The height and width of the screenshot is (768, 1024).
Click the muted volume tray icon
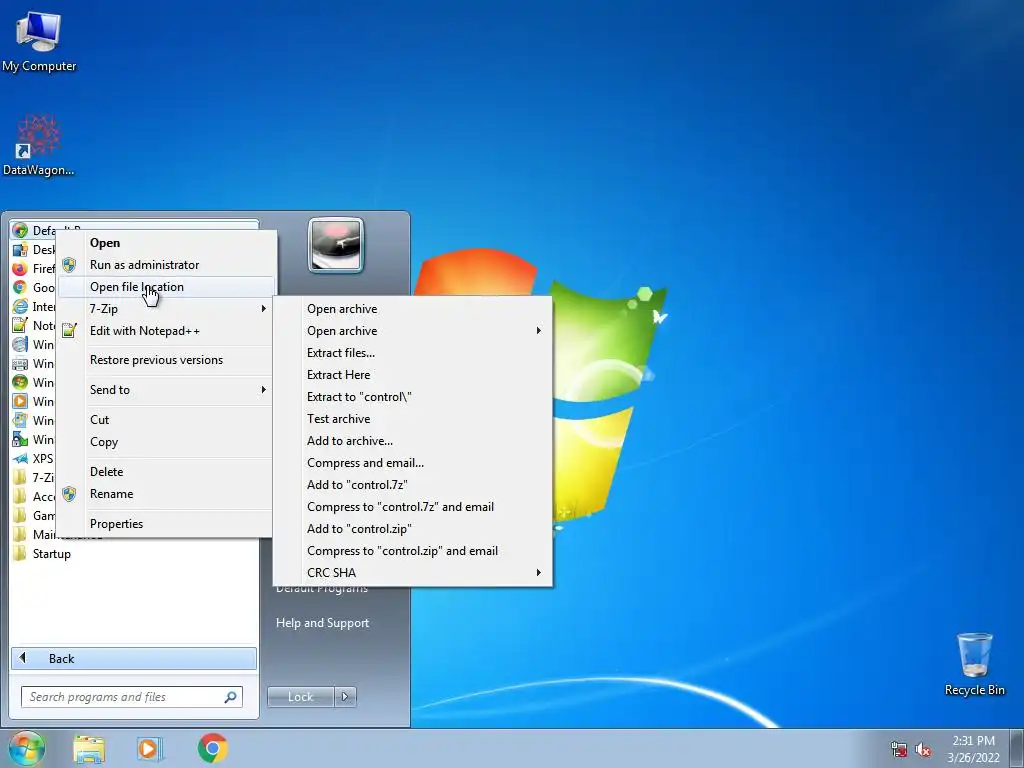pos(923,750)
